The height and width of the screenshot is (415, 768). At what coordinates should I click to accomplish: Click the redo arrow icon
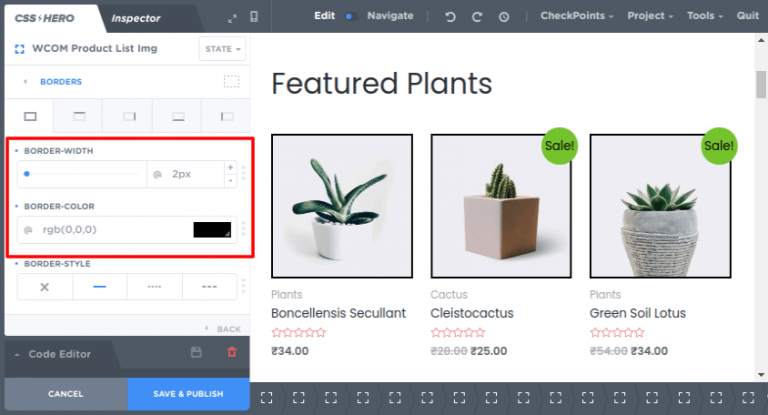[x=477, y=17]
